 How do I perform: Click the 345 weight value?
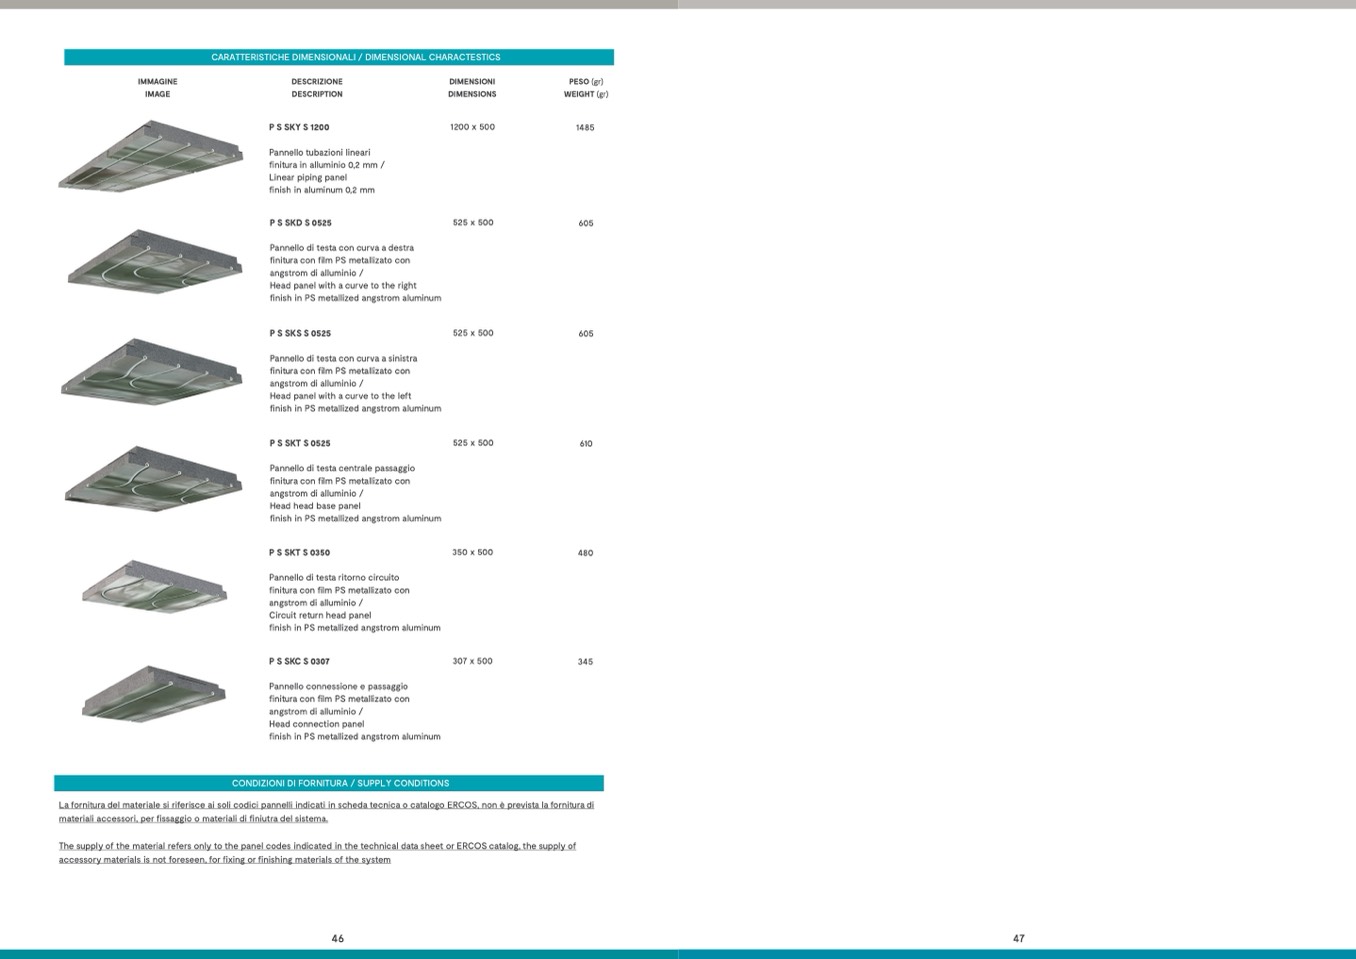click(585, 662)
